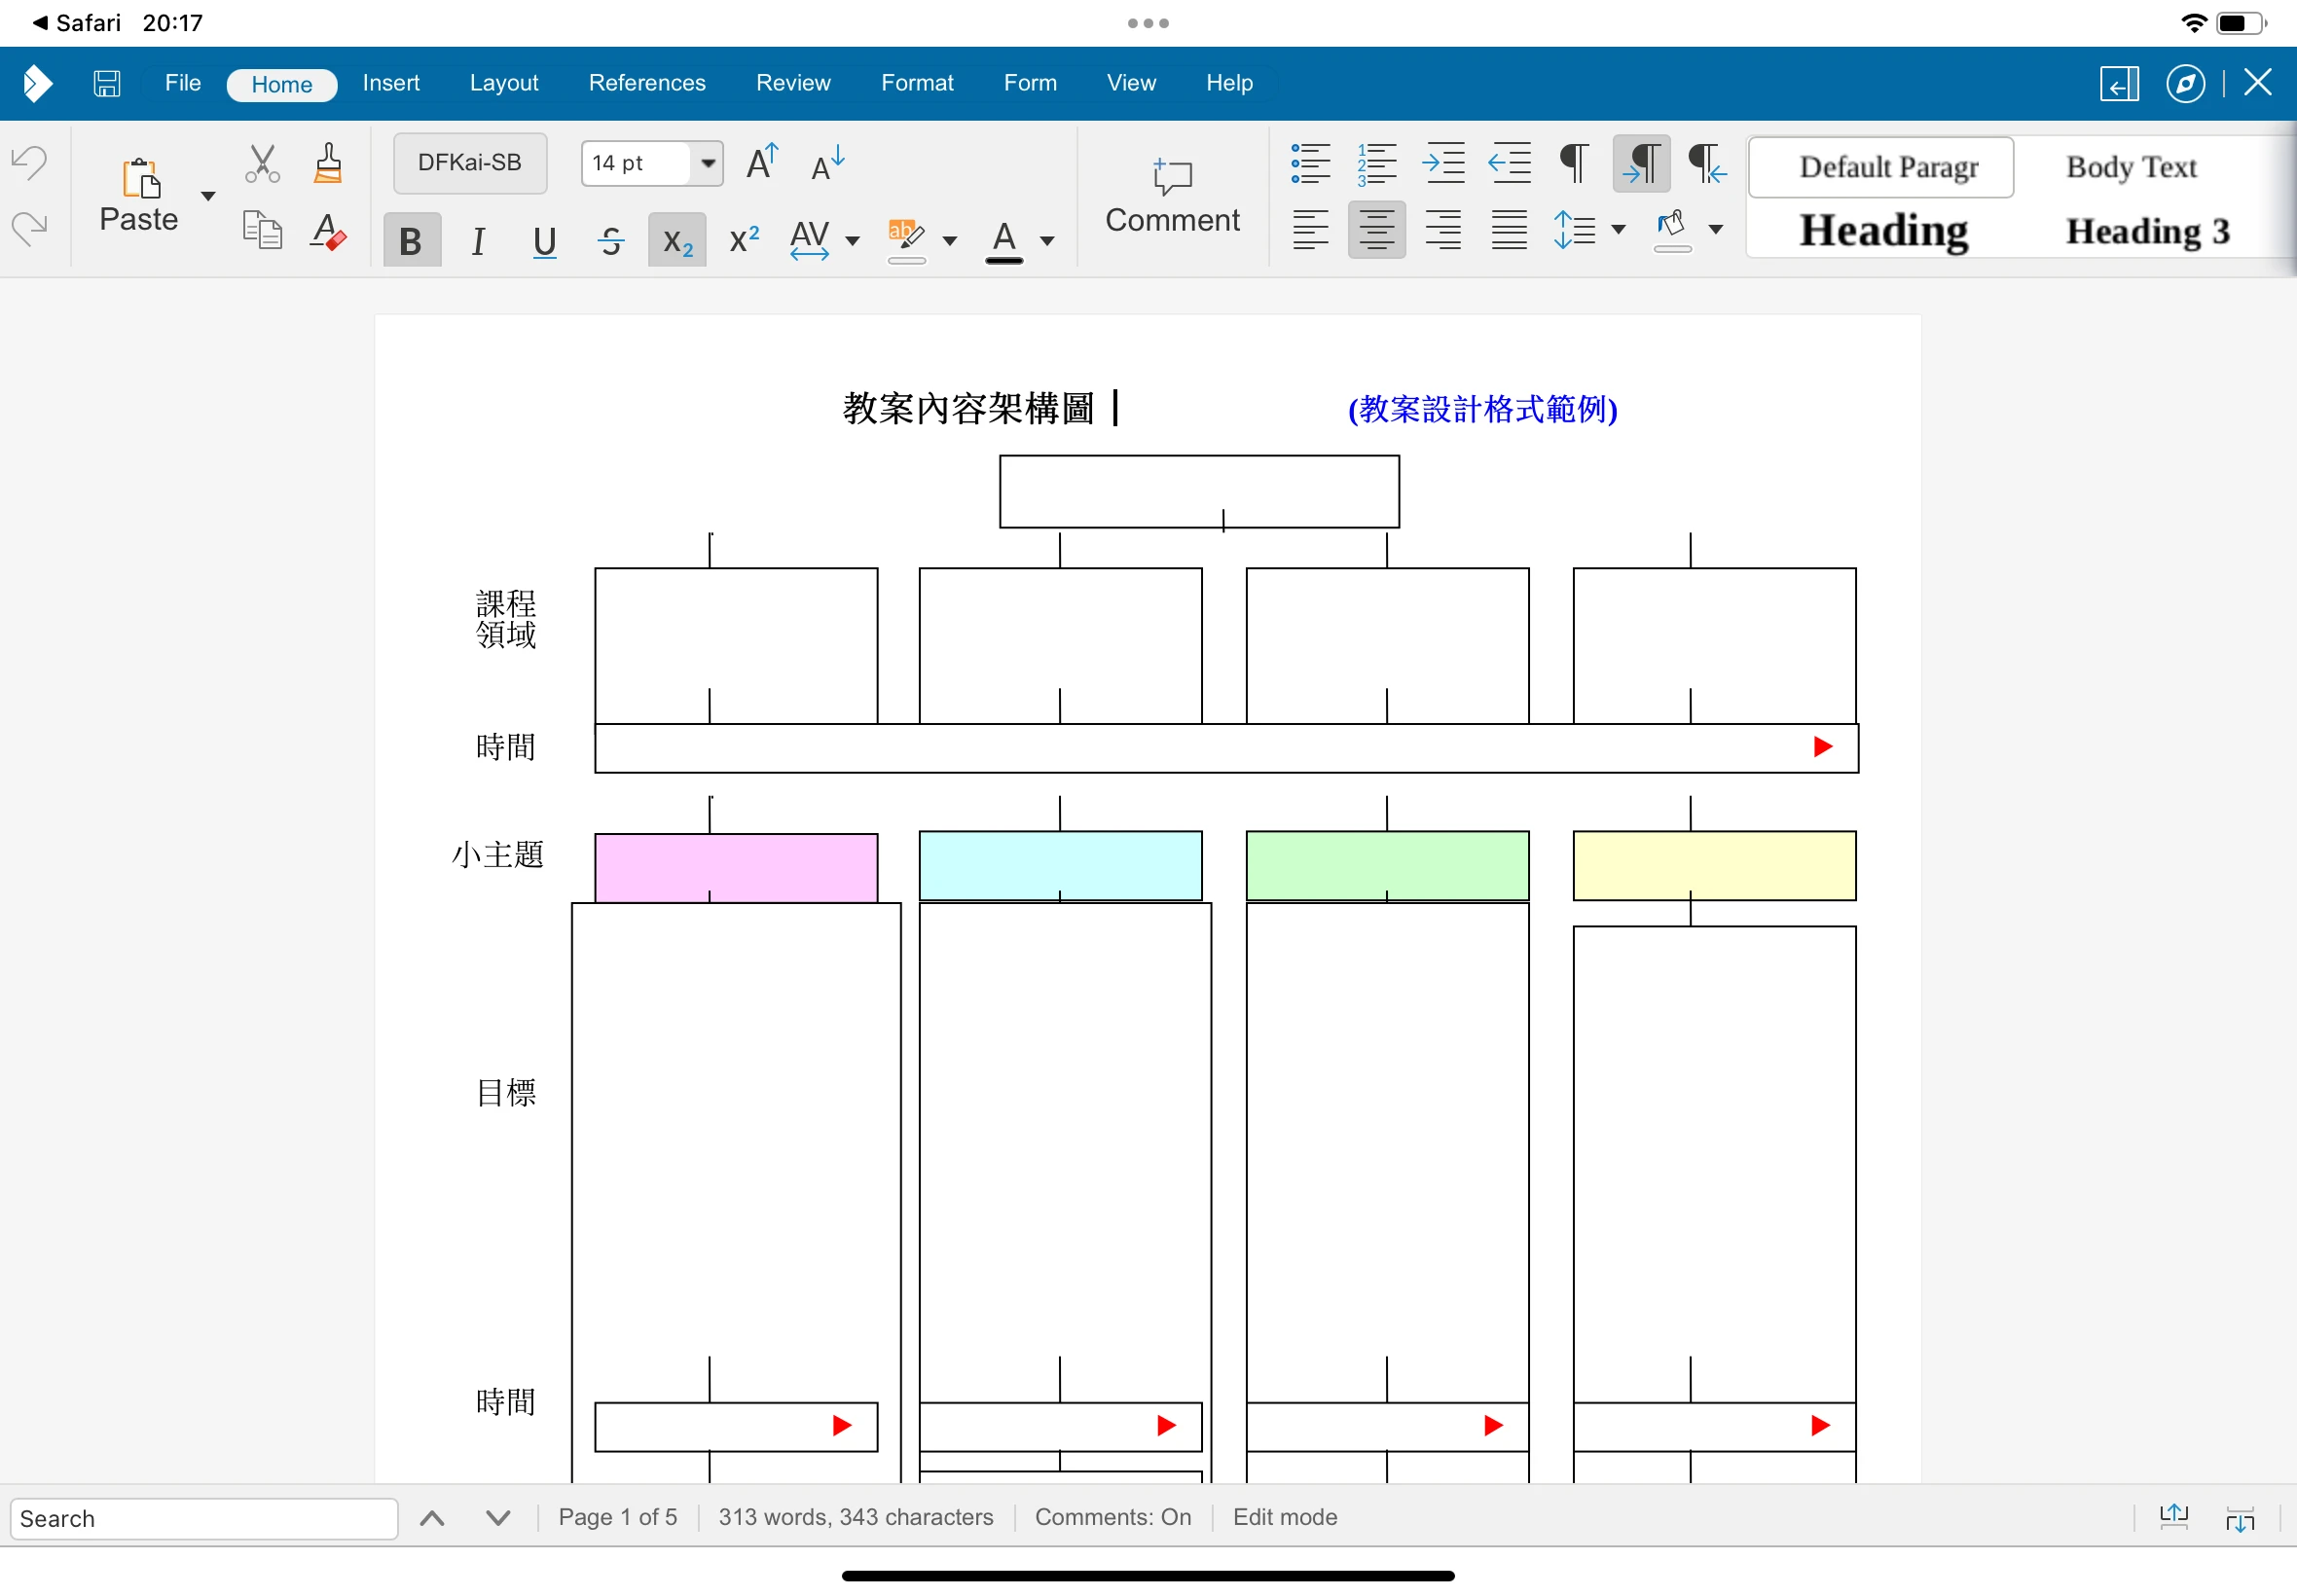Viewport: 2297px width, 1596px height.
Task: Open the Insert tab
Action: click(x=390, y=83)
